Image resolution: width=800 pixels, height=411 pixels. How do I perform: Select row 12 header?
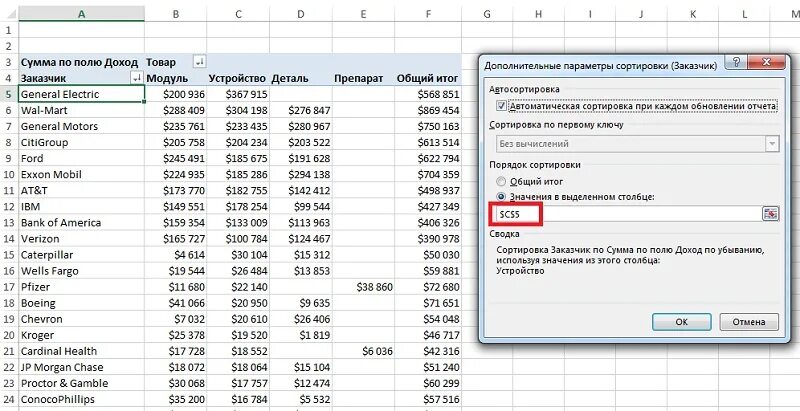point(9,207)
